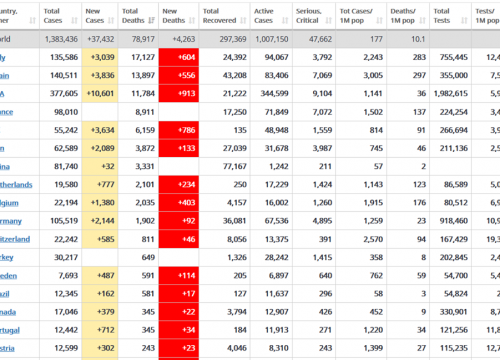Select total deaths value 17,127
This screenshot has width=500, height=360.
point(143,57)
